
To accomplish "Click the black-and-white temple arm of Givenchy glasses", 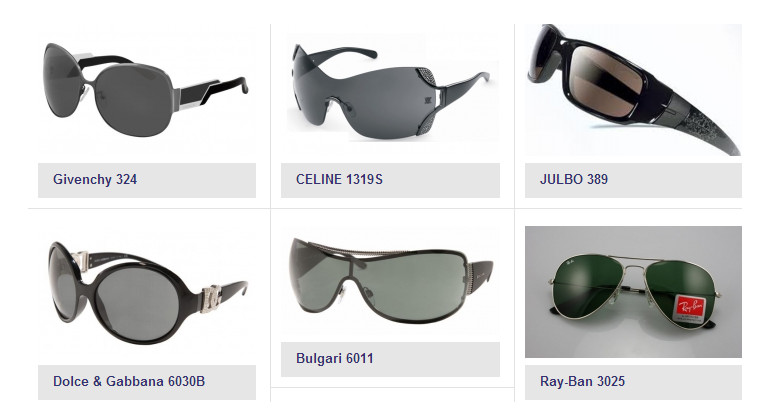I will (212, 92).
